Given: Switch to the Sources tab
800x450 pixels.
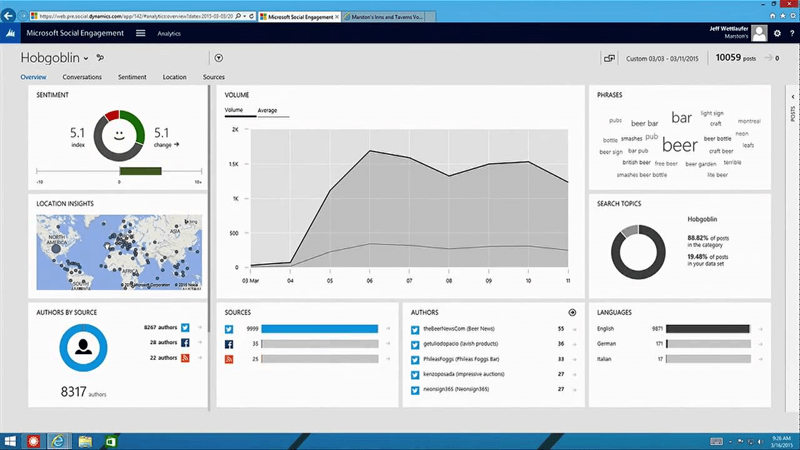Looking at the screenshot, I should click(214, 77).
